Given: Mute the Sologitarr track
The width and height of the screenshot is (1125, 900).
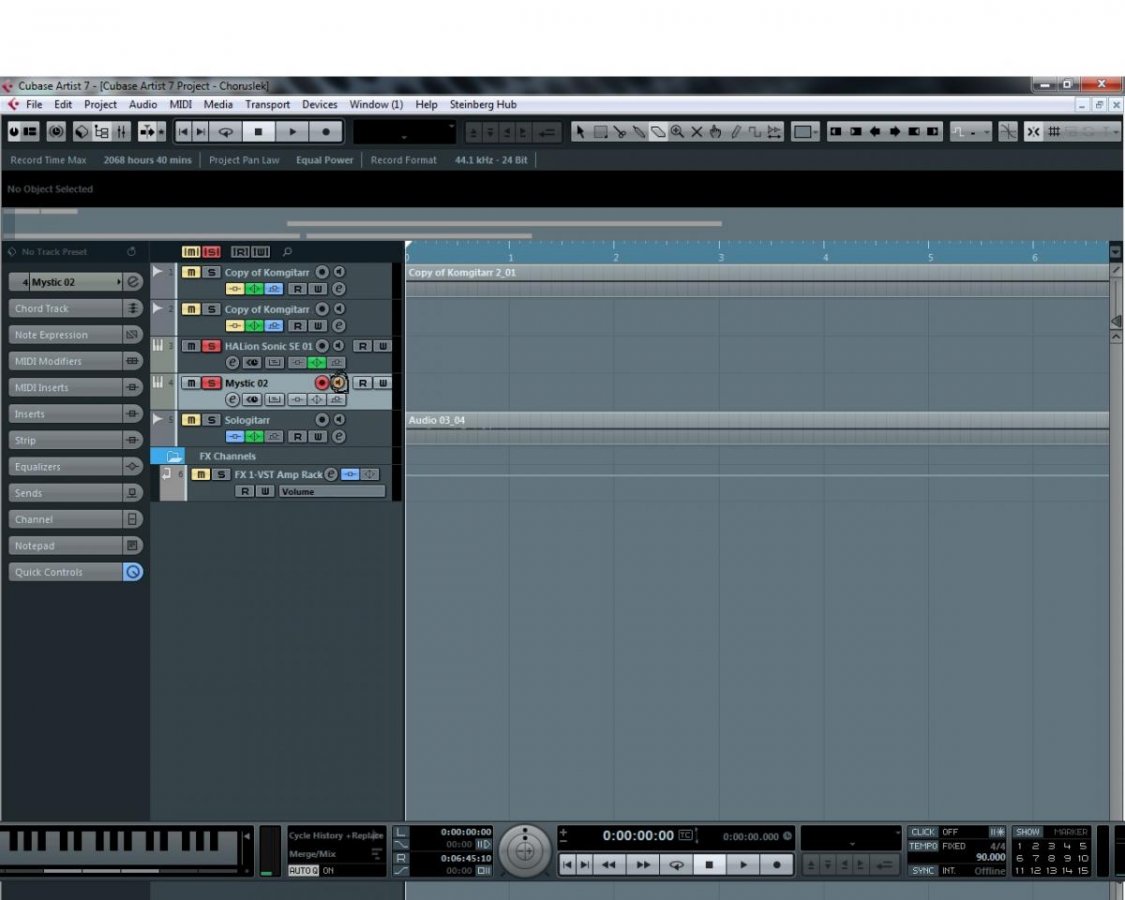Looking at the screenshot, I should 191,420.
